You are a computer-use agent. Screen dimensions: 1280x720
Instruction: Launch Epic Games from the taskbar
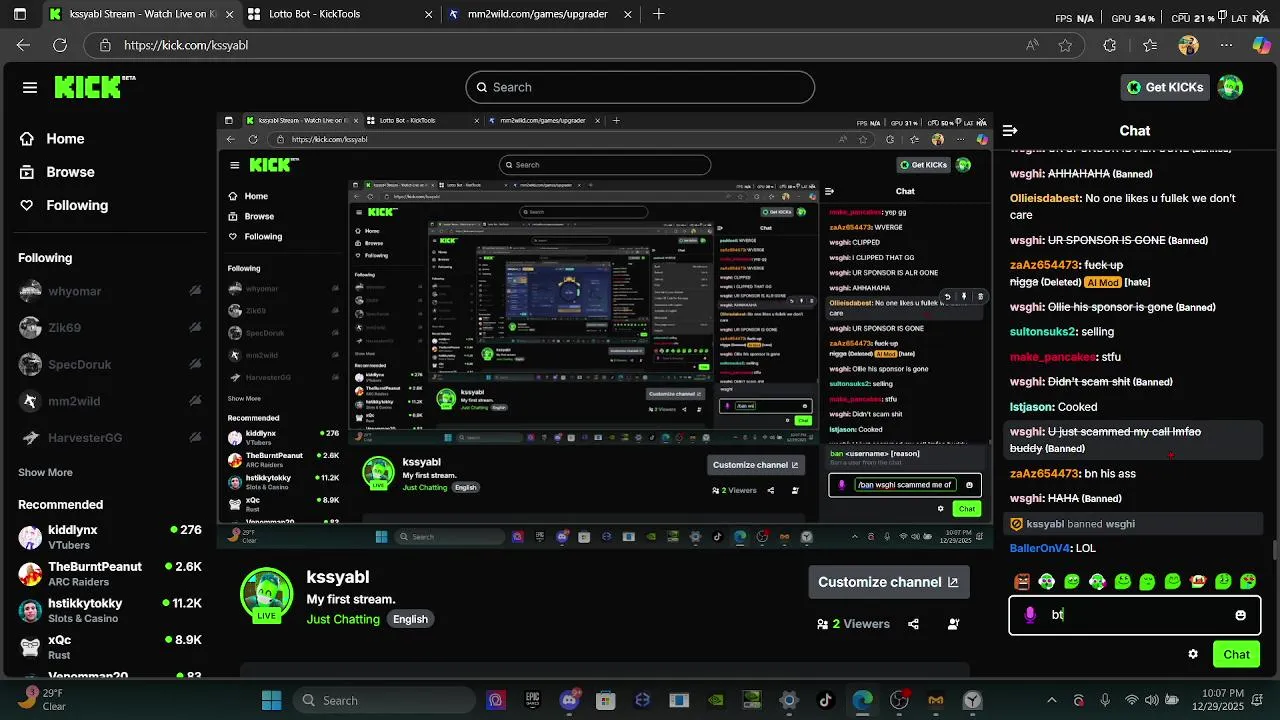point(533,700)
